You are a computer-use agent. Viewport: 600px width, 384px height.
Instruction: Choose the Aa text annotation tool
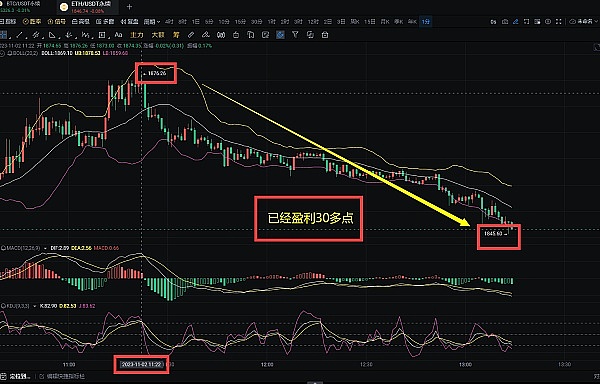[118, 35]
